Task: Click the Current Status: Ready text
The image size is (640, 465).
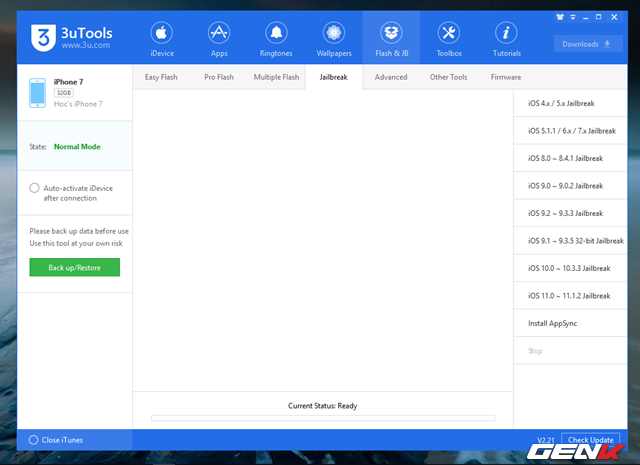Action: point(322,406)
